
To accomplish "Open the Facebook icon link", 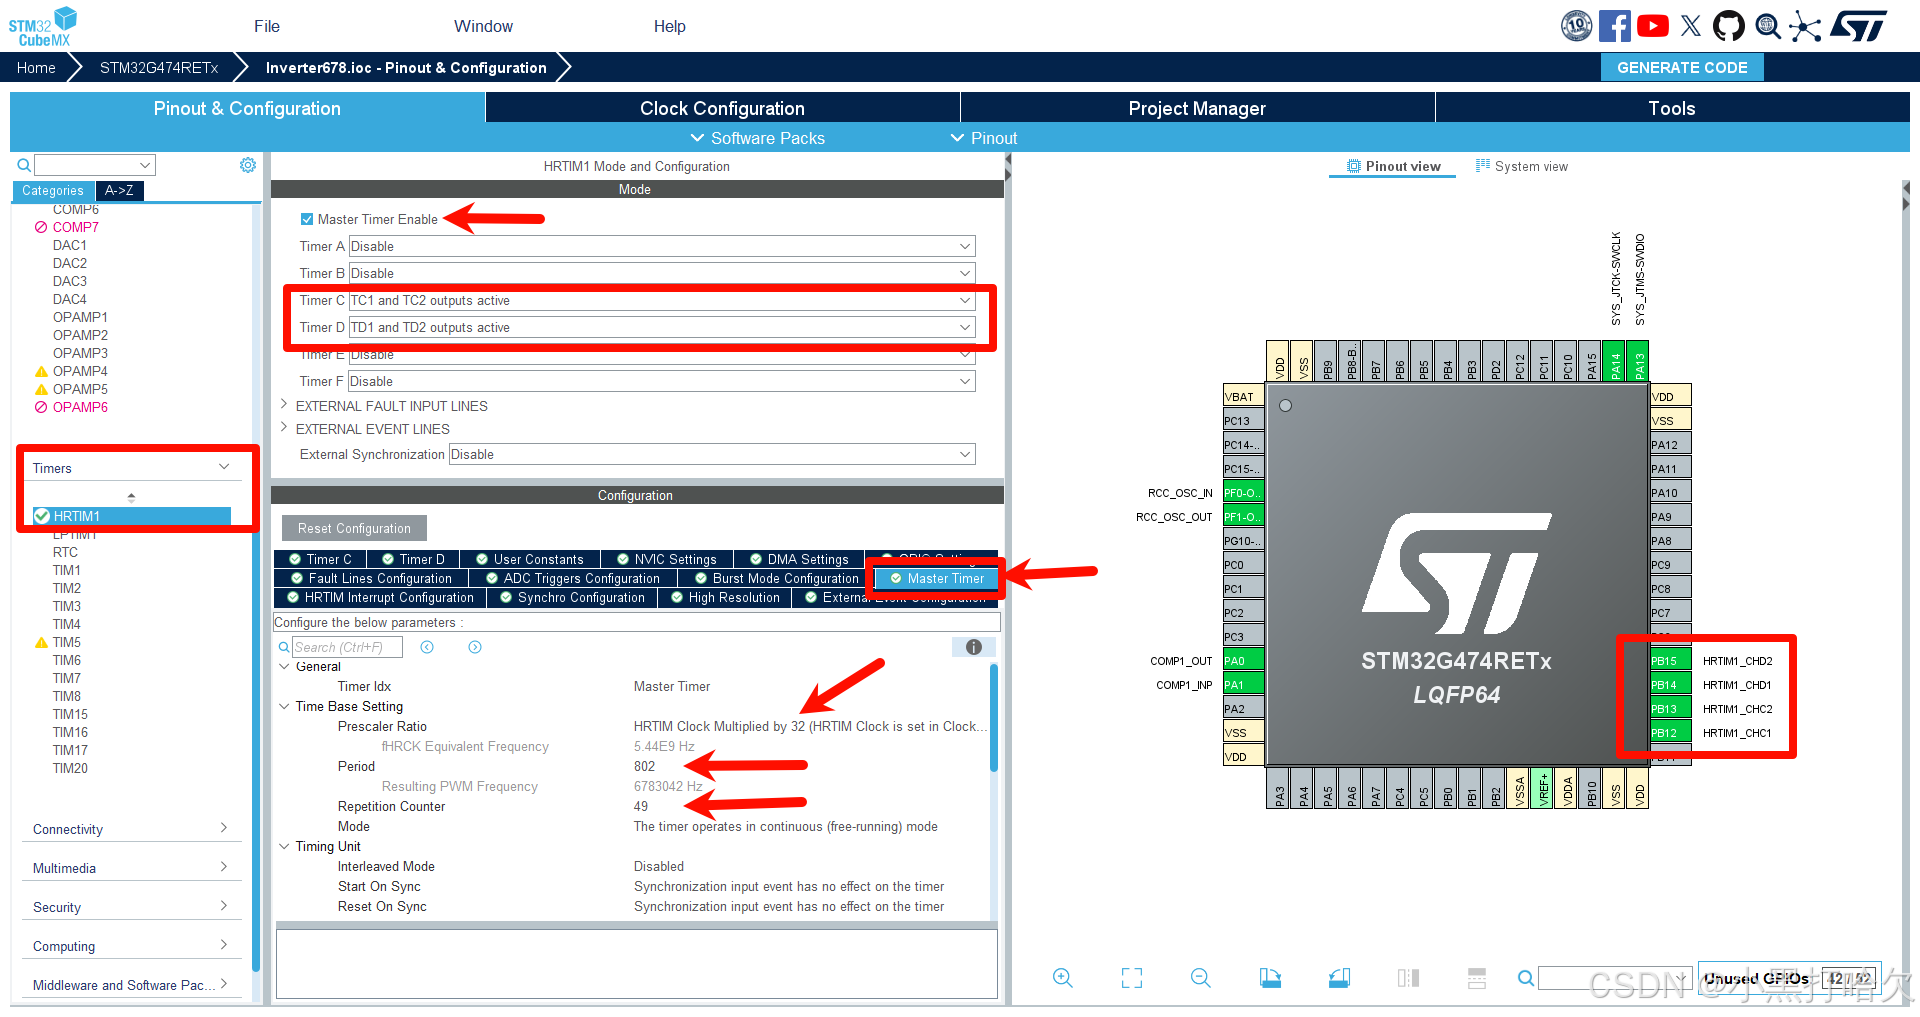I will [x=1614, y=26].
